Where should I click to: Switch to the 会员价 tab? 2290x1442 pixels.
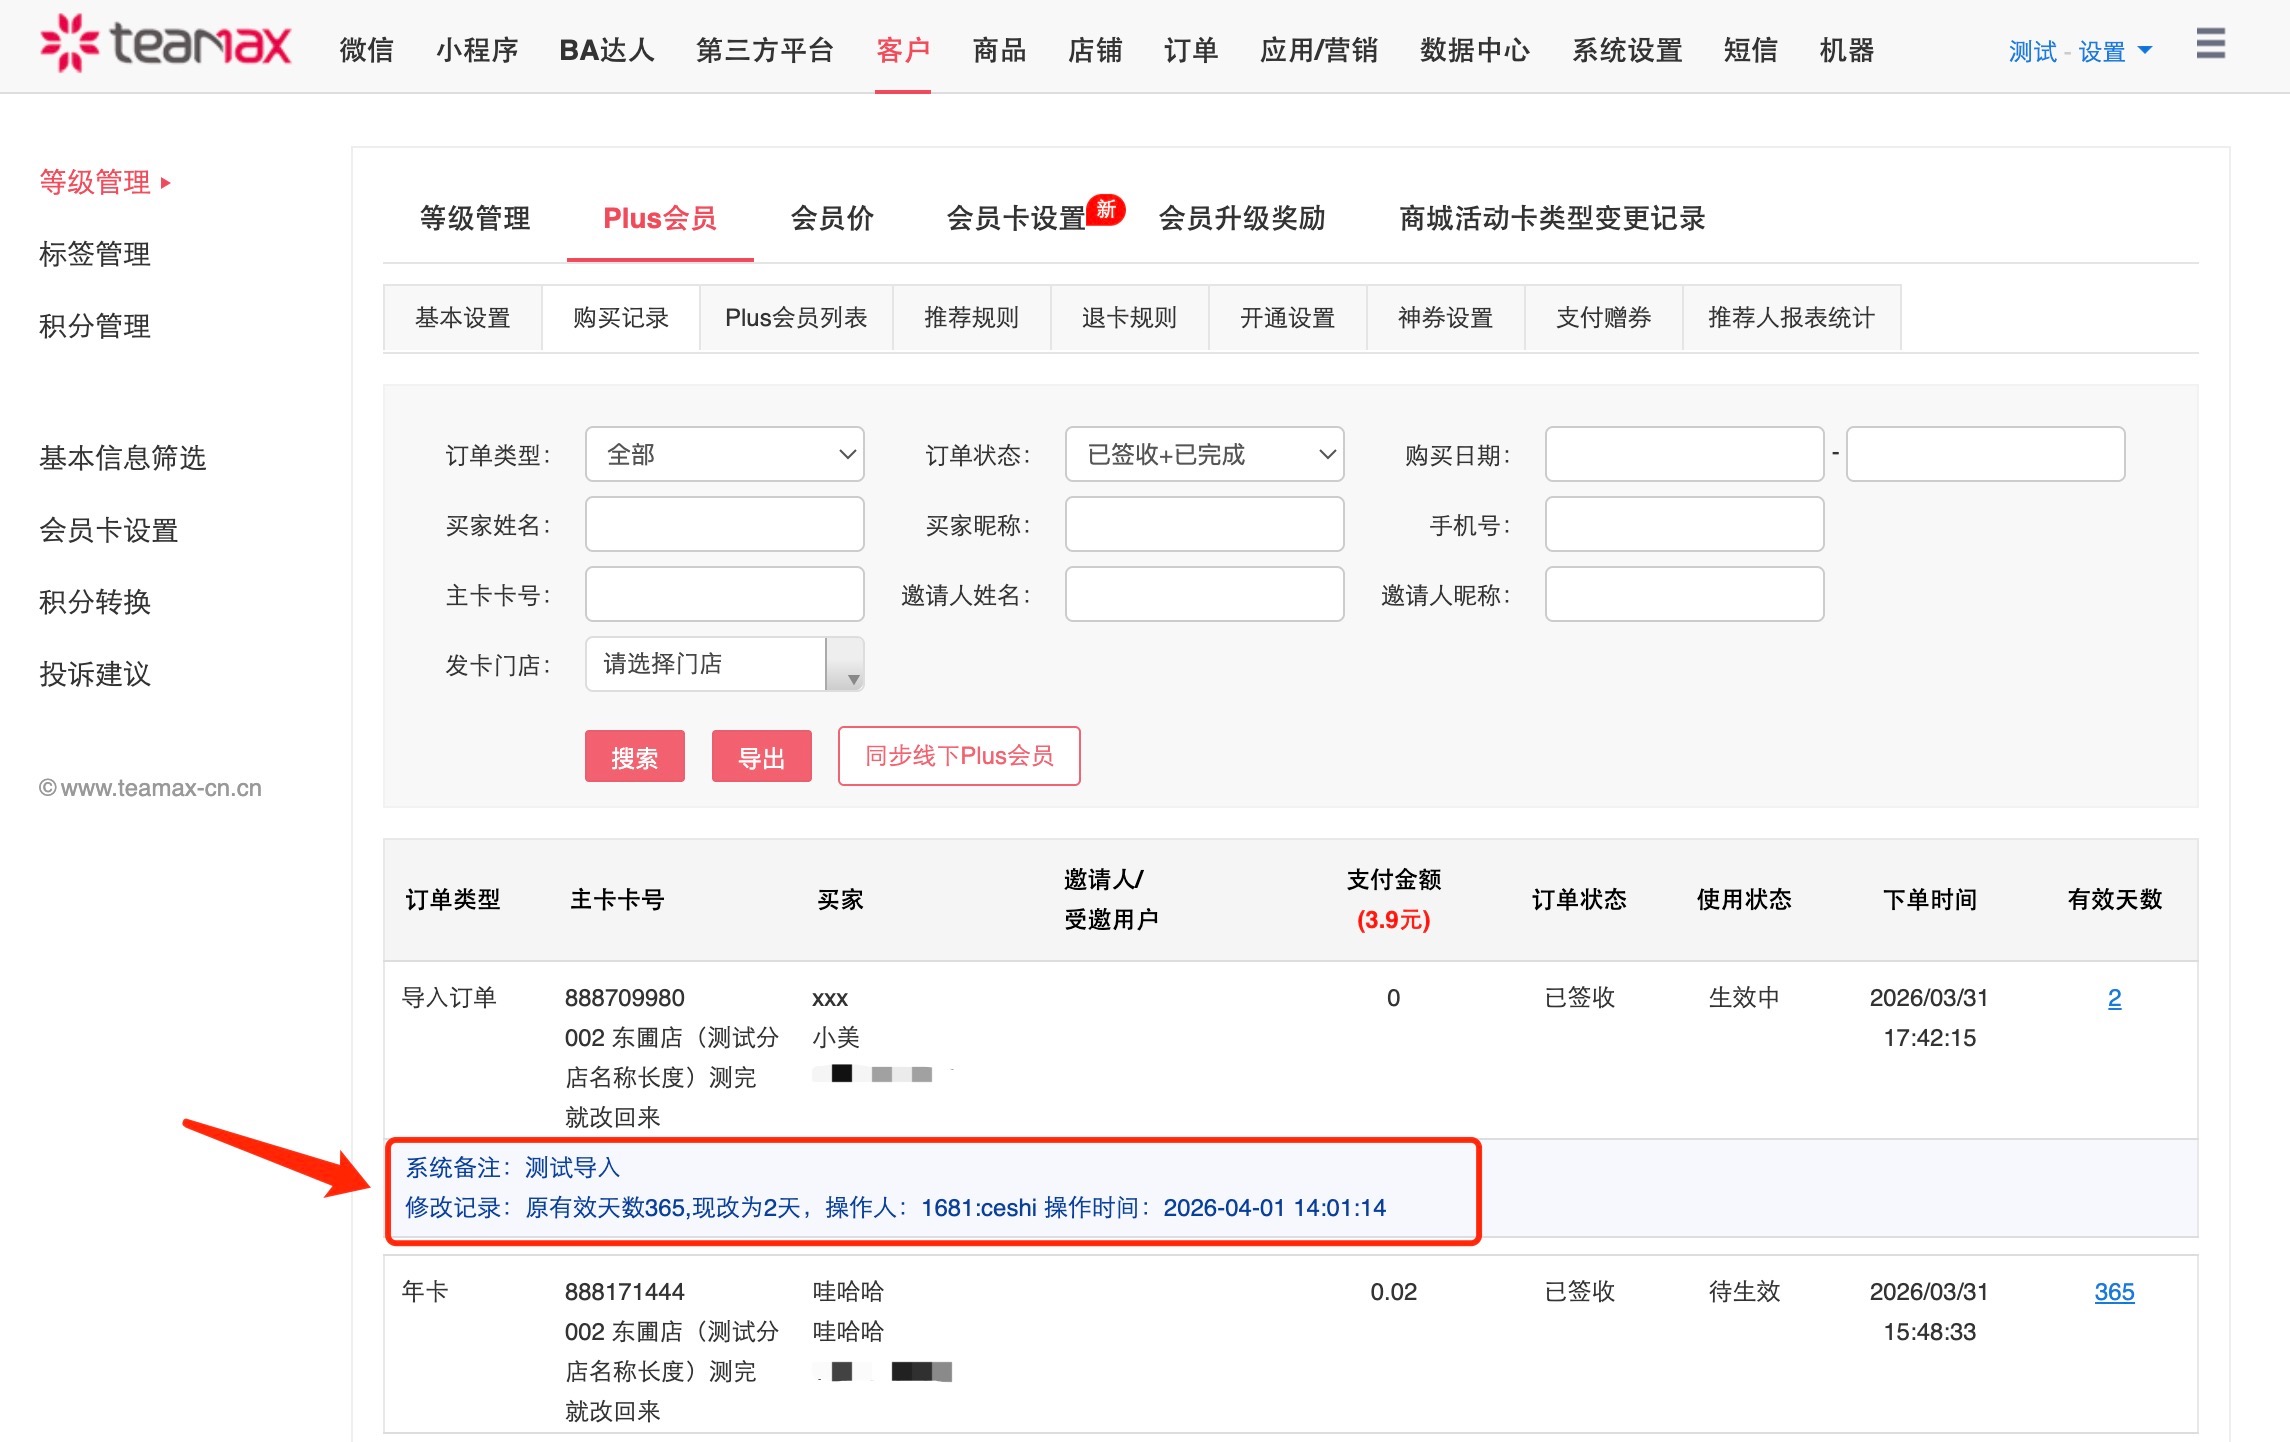(831, 218)
